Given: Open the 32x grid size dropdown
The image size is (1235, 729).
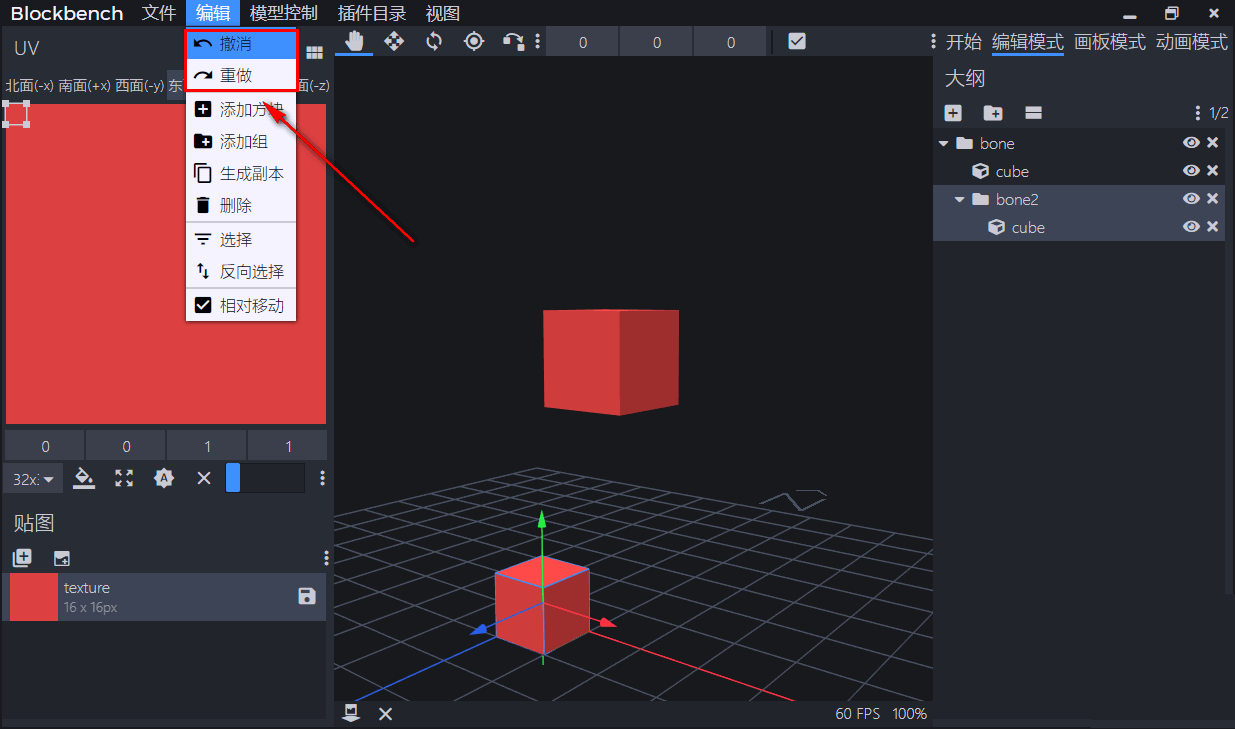Looking at the screenshot, I should pyautogui.click(x=33, y=479).
